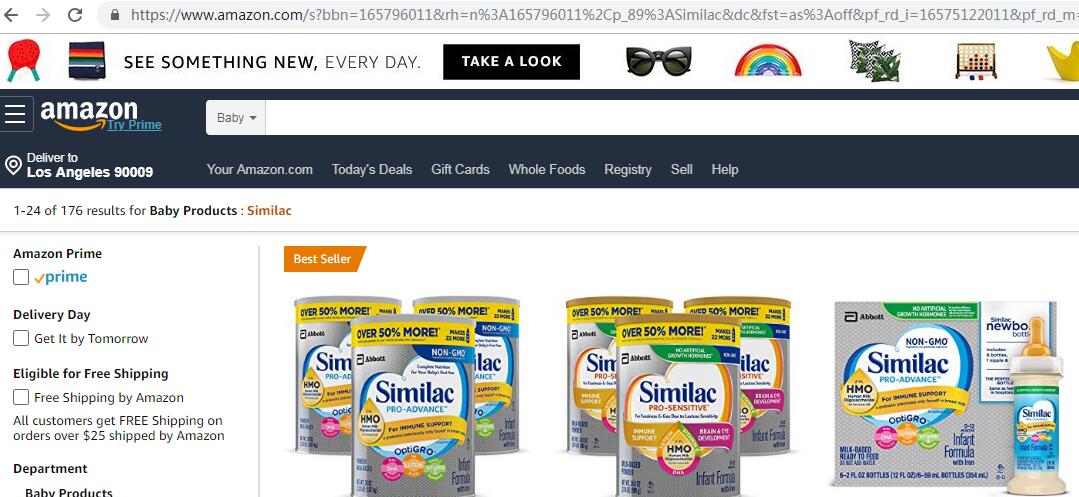This screenshot has height=497, width=1079.
Task: Open the Gift Cards nav link
Action: point(460,169)
